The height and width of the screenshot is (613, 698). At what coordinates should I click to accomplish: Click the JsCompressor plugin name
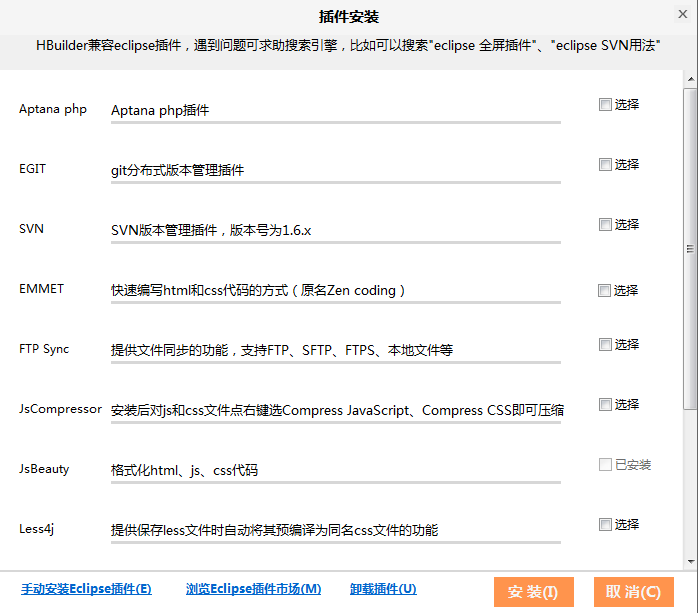pyautogui.click(x=60, y=409)
